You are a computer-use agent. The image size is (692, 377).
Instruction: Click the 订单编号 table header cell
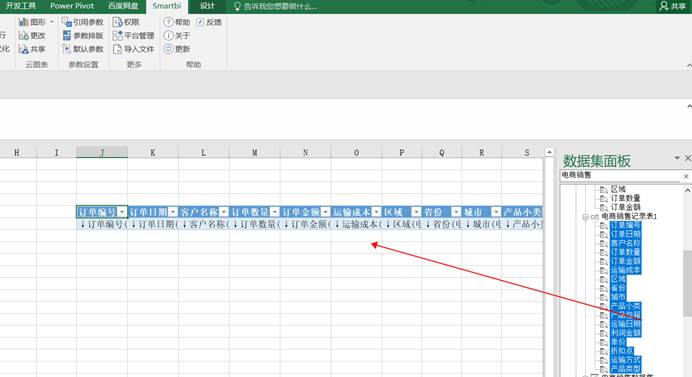102,212
